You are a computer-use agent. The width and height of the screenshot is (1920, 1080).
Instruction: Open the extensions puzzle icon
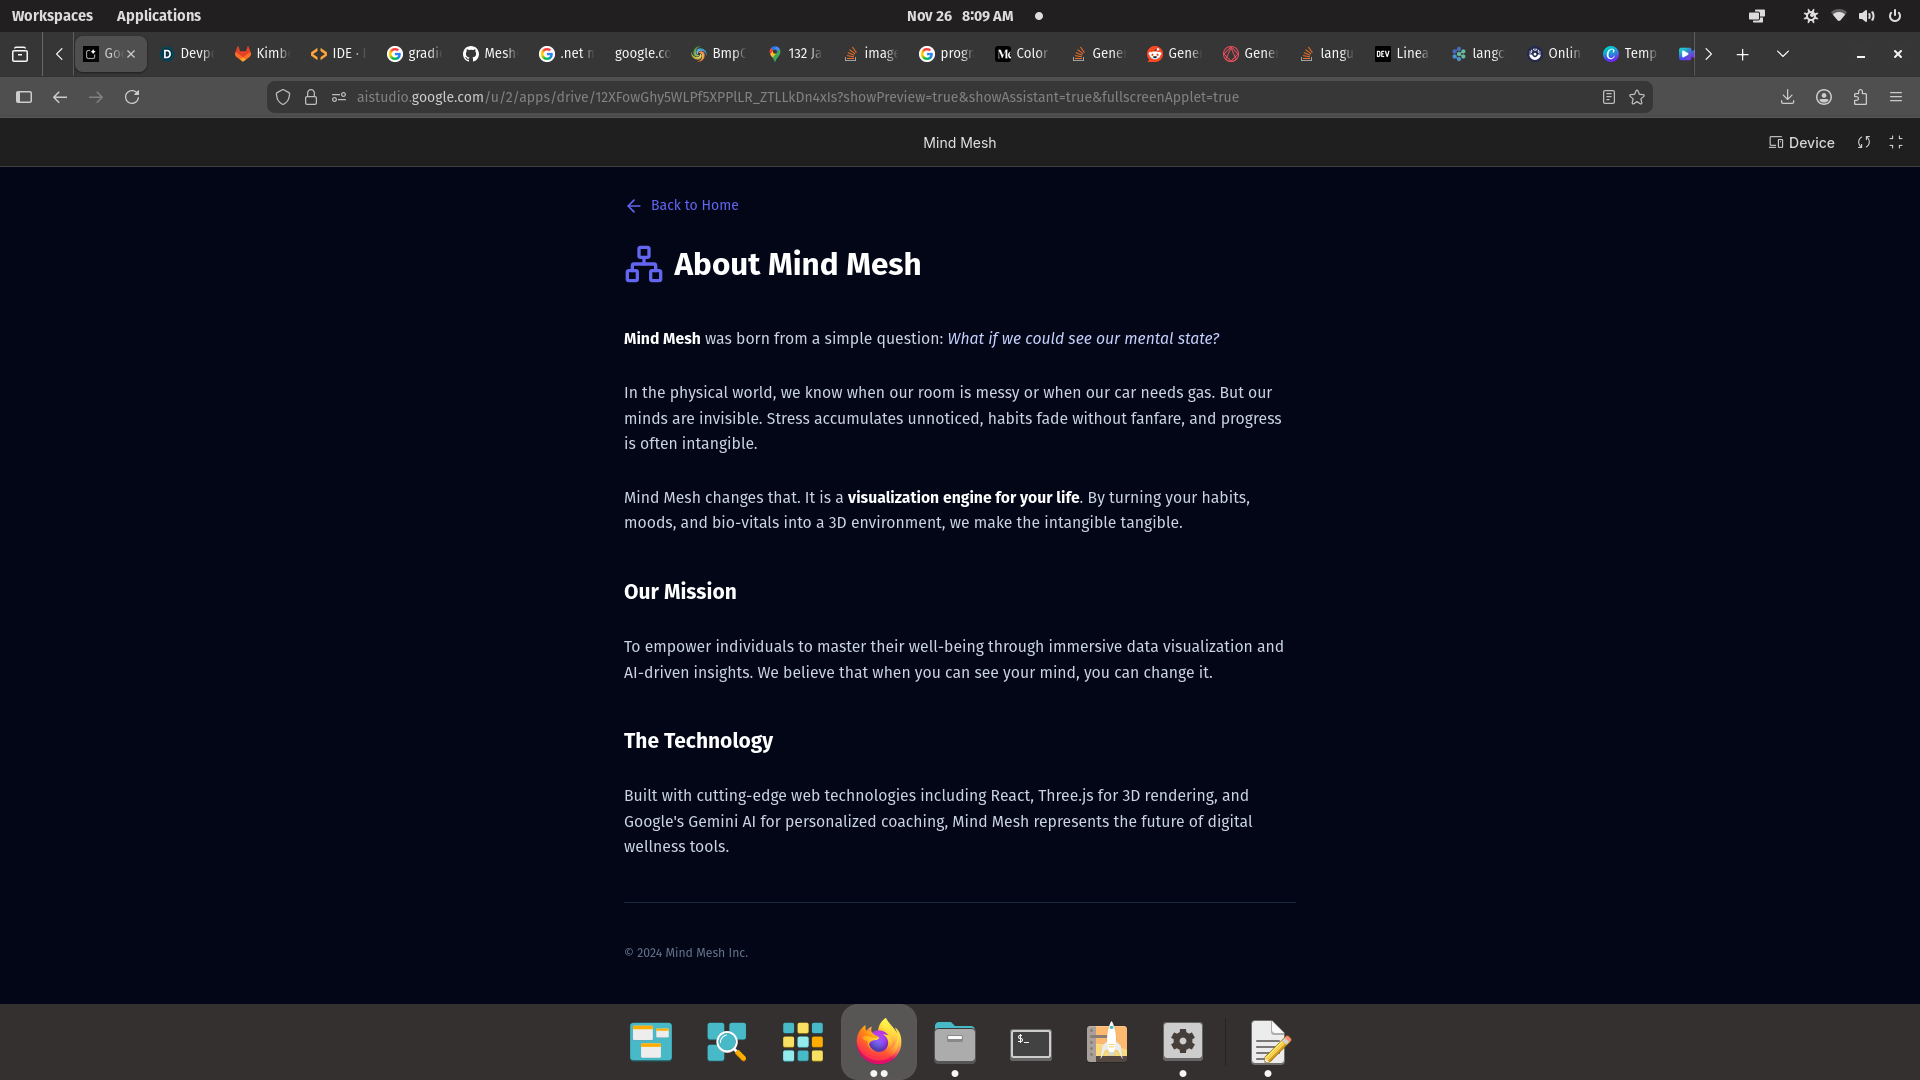[1860, 97]
